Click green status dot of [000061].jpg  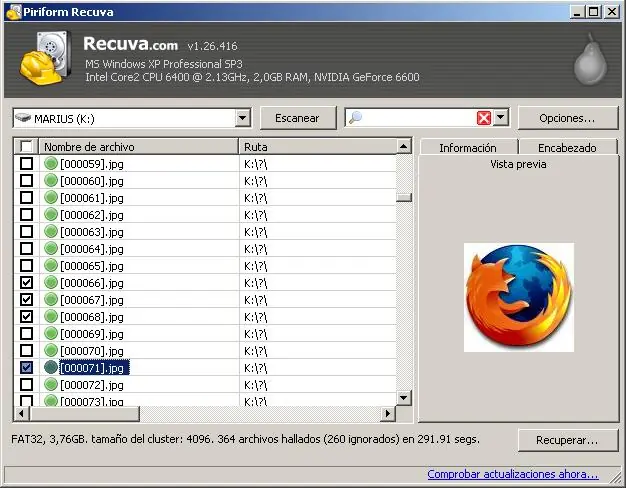[51, 197]
